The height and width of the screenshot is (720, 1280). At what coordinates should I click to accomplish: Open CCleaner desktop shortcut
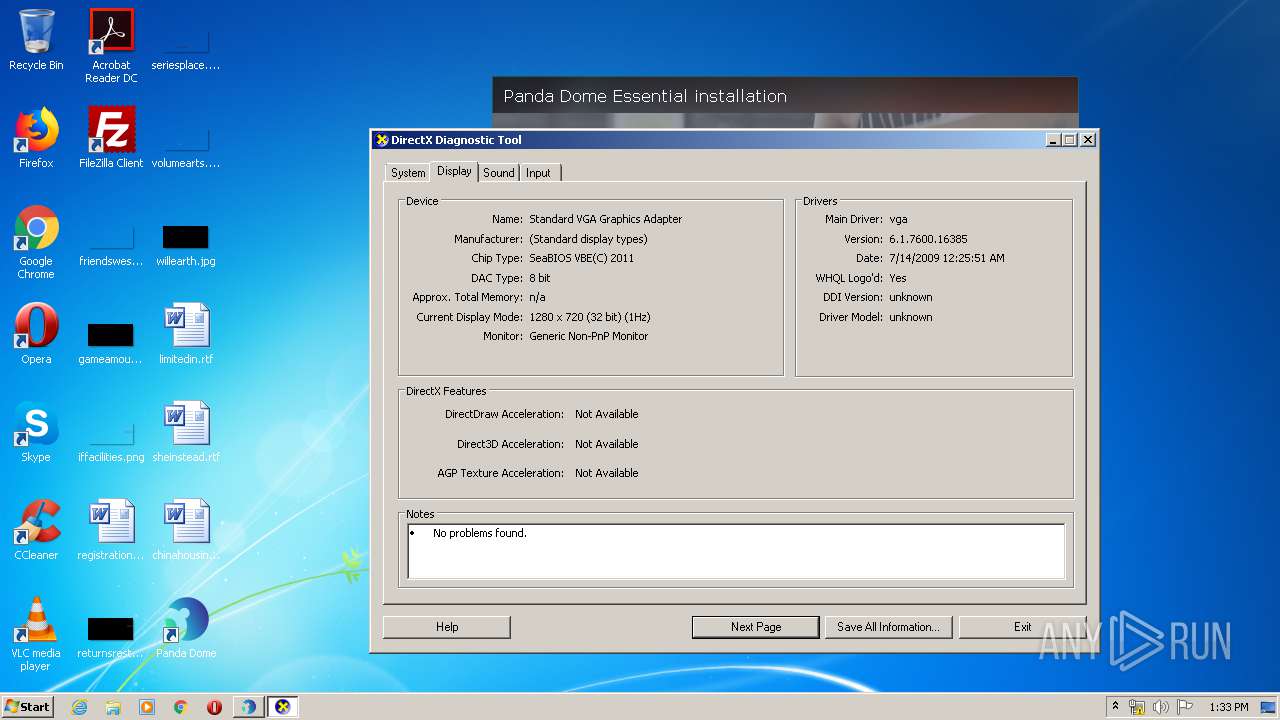(x=36, y=530)
